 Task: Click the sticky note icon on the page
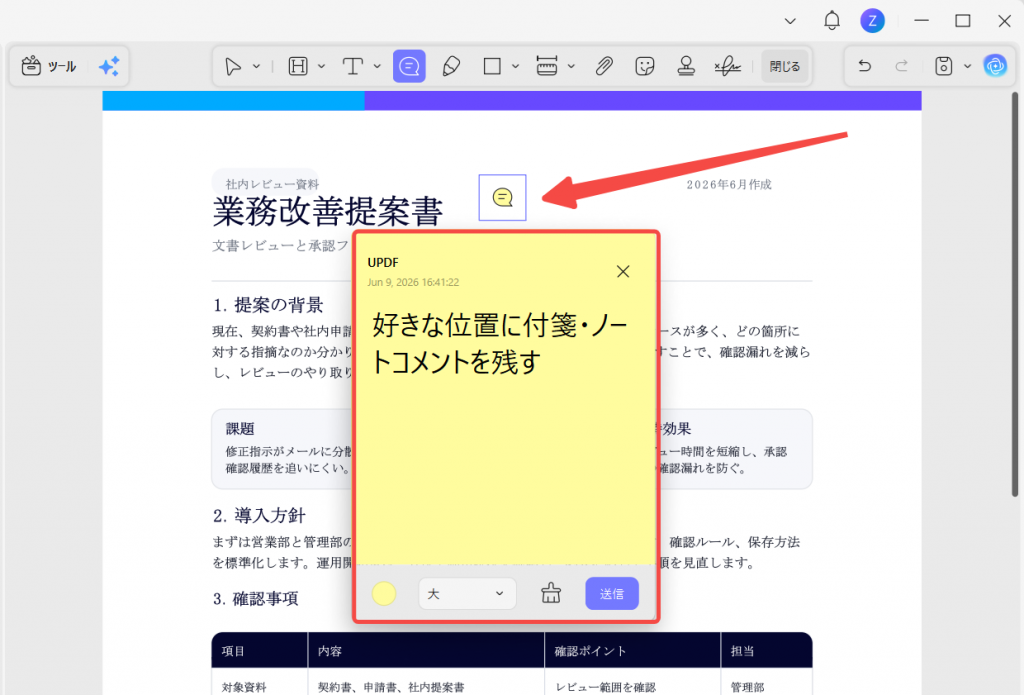tap(502, 197)
